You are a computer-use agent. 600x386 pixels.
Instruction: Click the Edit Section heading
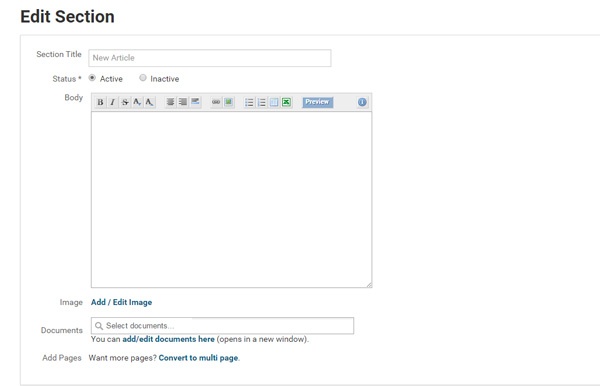(67, 17)
